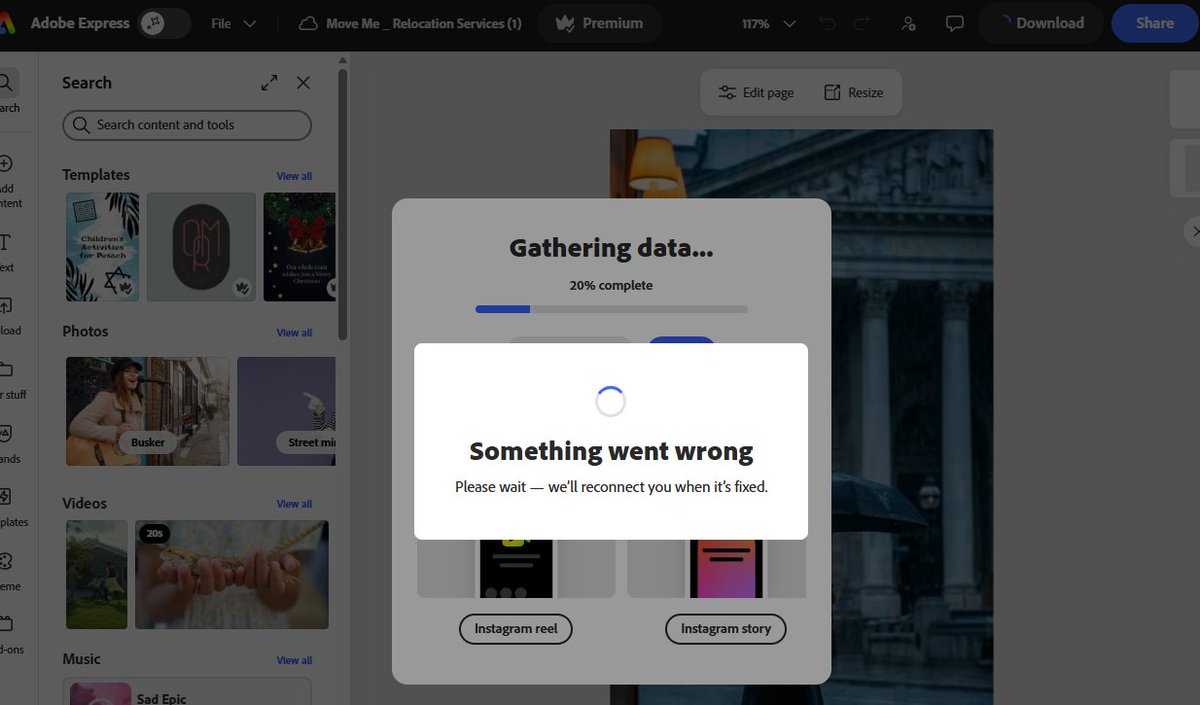Click the blue Share button
Image resolution: width=1200 pixels, height=705 pixels.
pyautogui.click(x=1155, y=23)
